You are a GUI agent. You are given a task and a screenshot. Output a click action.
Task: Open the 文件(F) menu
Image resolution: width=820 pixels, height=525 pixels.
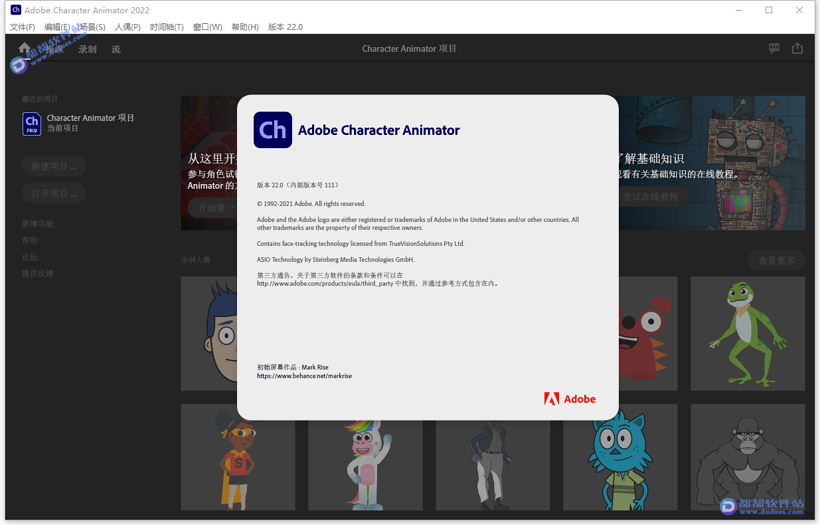click(22, 27)
